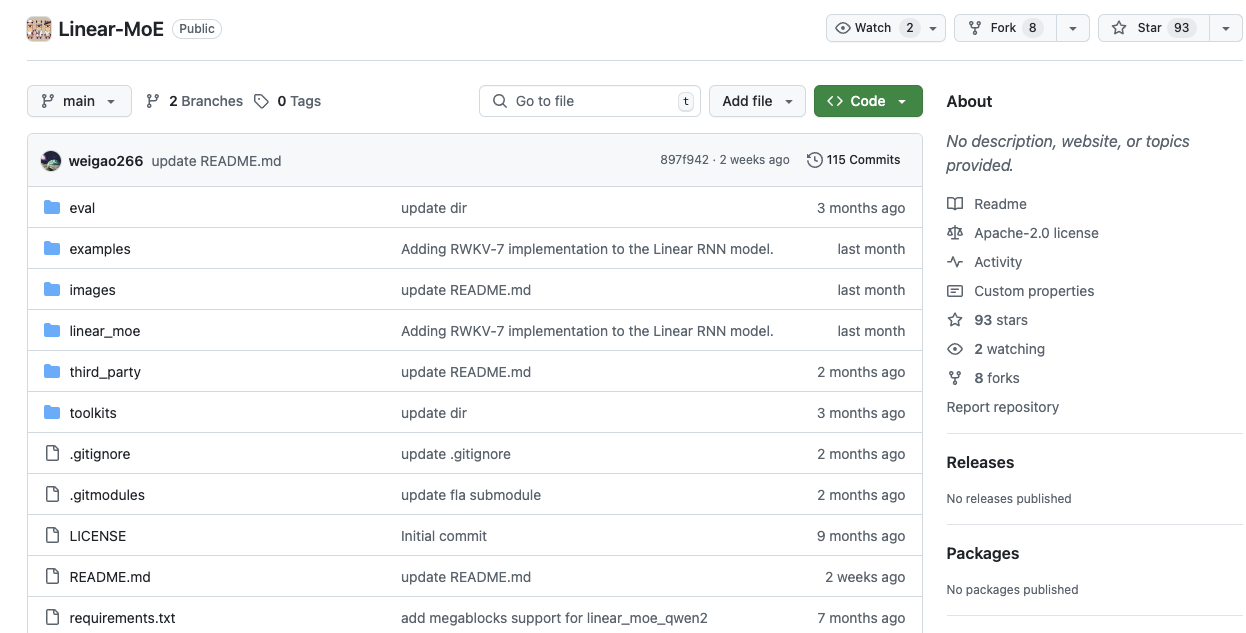Open the images folder
1246x633 pixels.
[92, 290]
